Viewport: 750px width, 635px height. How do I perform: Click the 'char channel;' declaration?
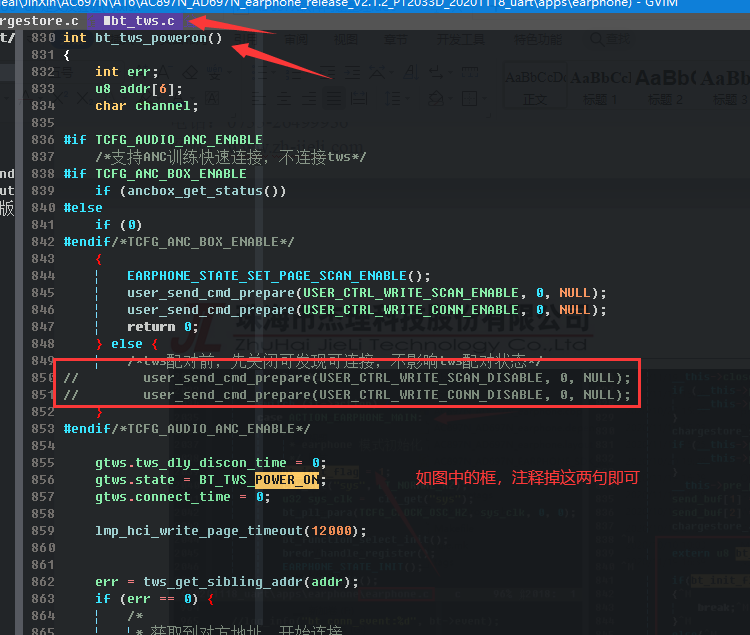[x=146, y=106]
